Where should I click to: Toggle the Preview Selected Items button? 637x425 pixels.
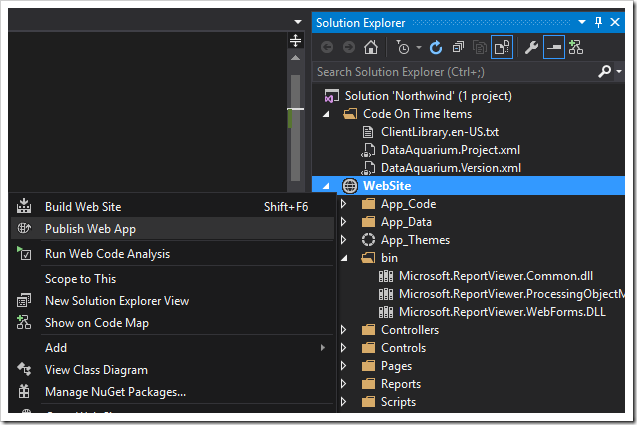pos(553,47)
